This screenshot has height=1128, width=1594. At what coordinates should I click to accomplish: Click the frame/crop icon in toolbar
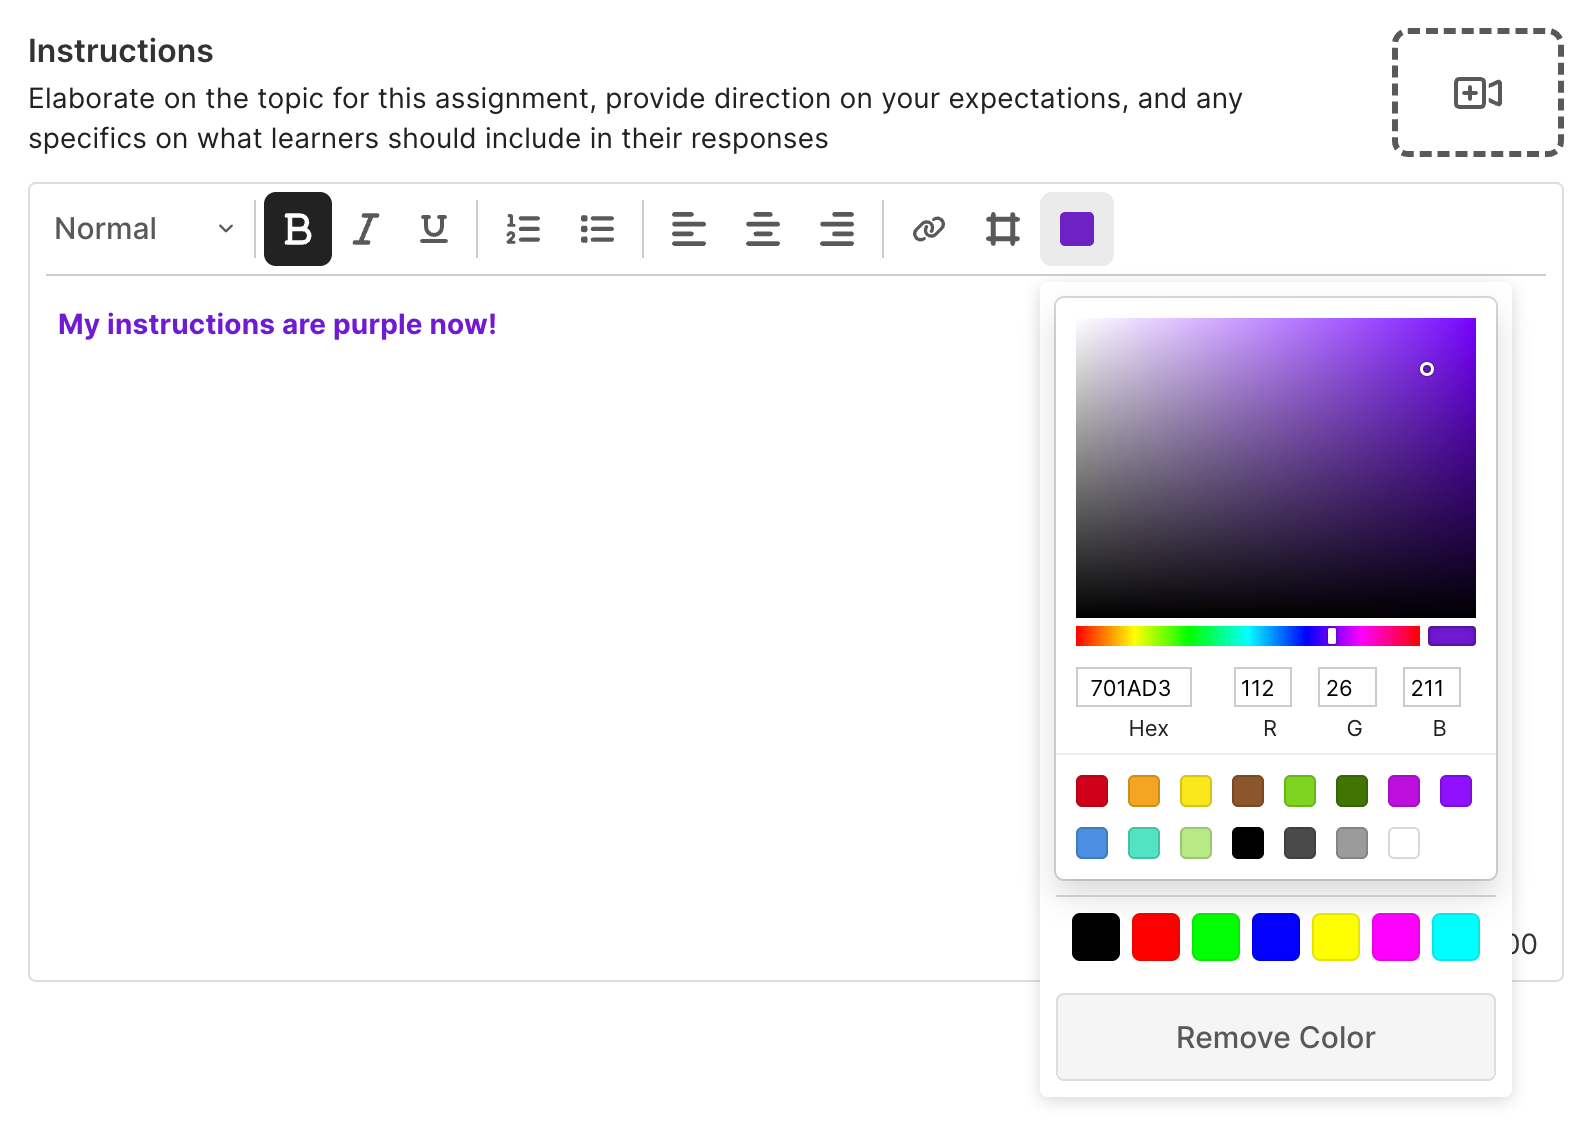pos(1003,229)
